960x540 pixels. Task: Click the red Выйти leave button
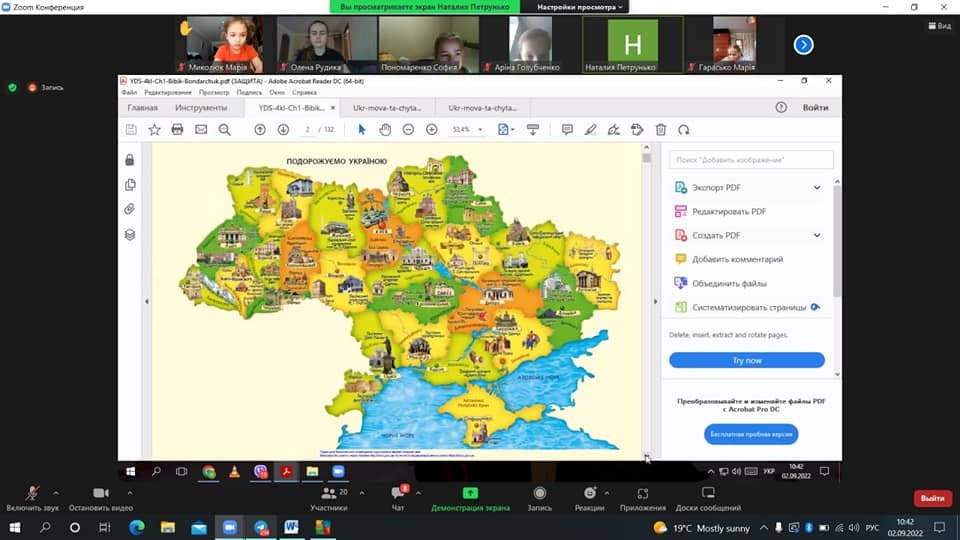pos(932,498)
